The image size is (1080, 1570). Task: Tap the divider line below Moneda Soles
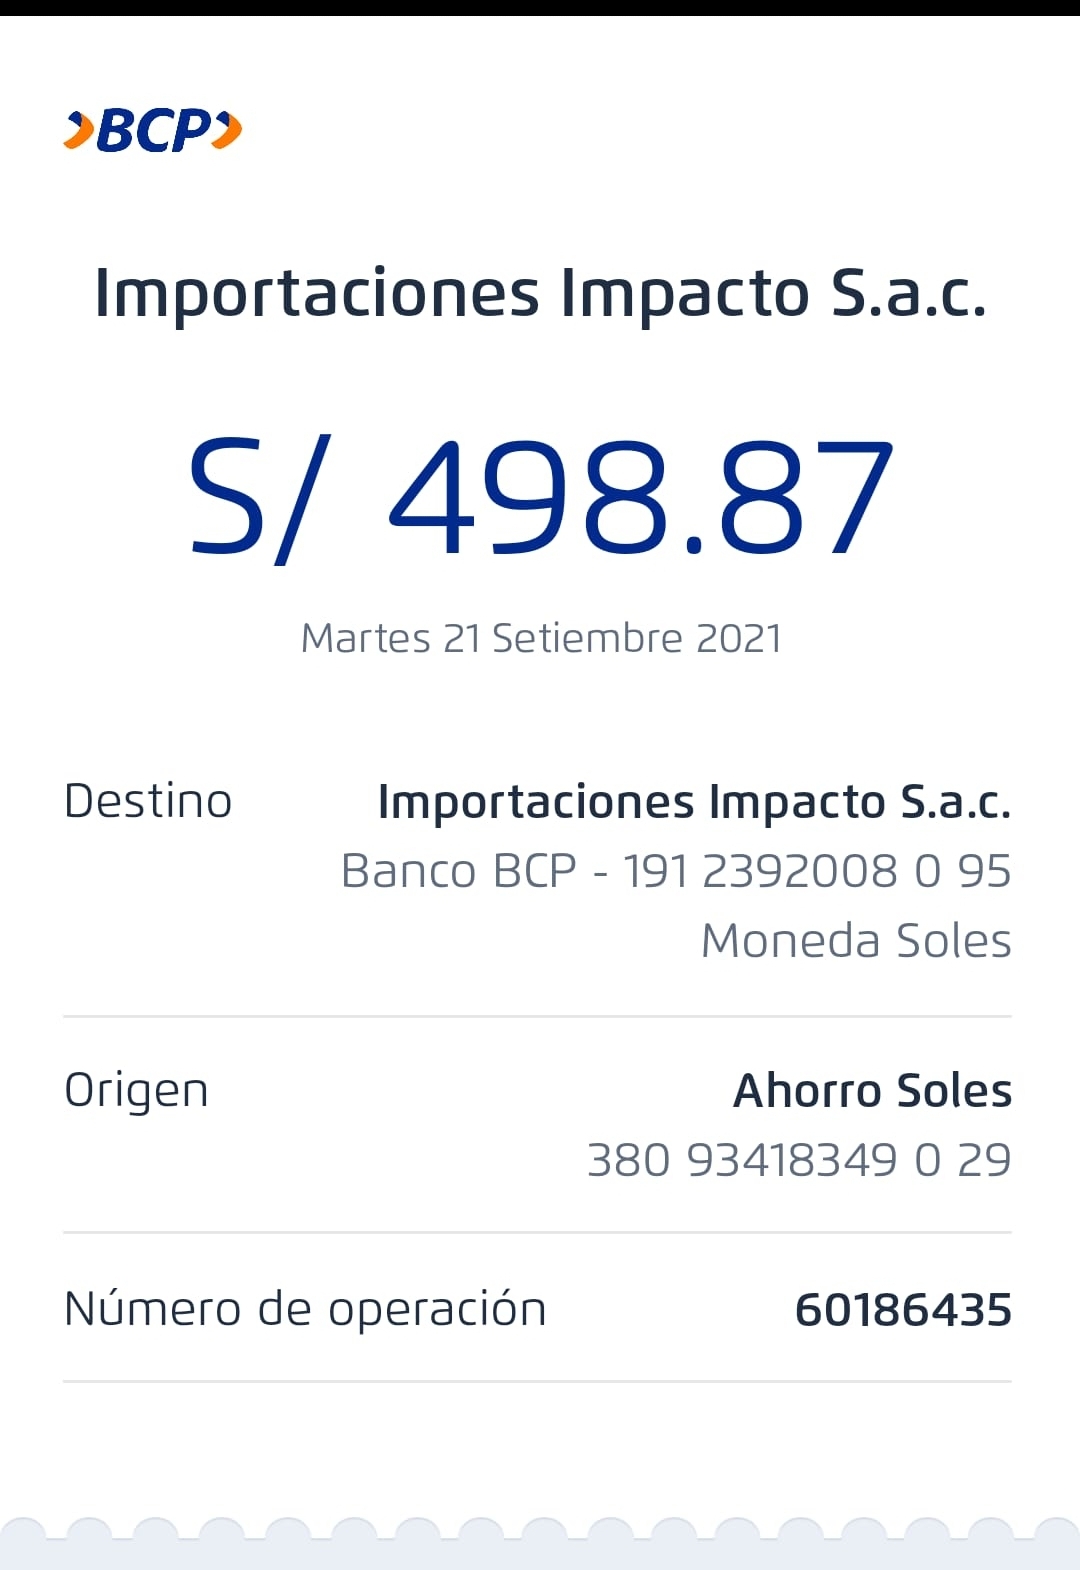coord(537,1016)
